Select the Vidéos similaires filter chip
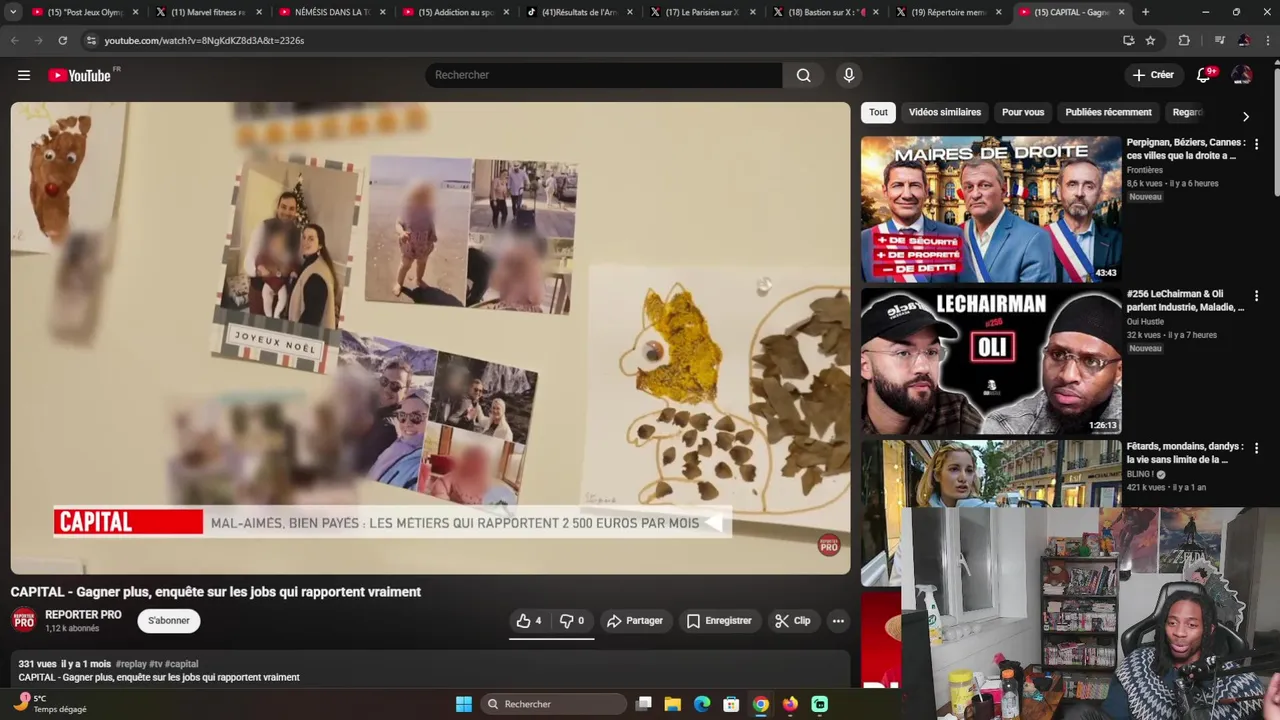The height and width of the screenshot is (720, 1280). [944, 112]
